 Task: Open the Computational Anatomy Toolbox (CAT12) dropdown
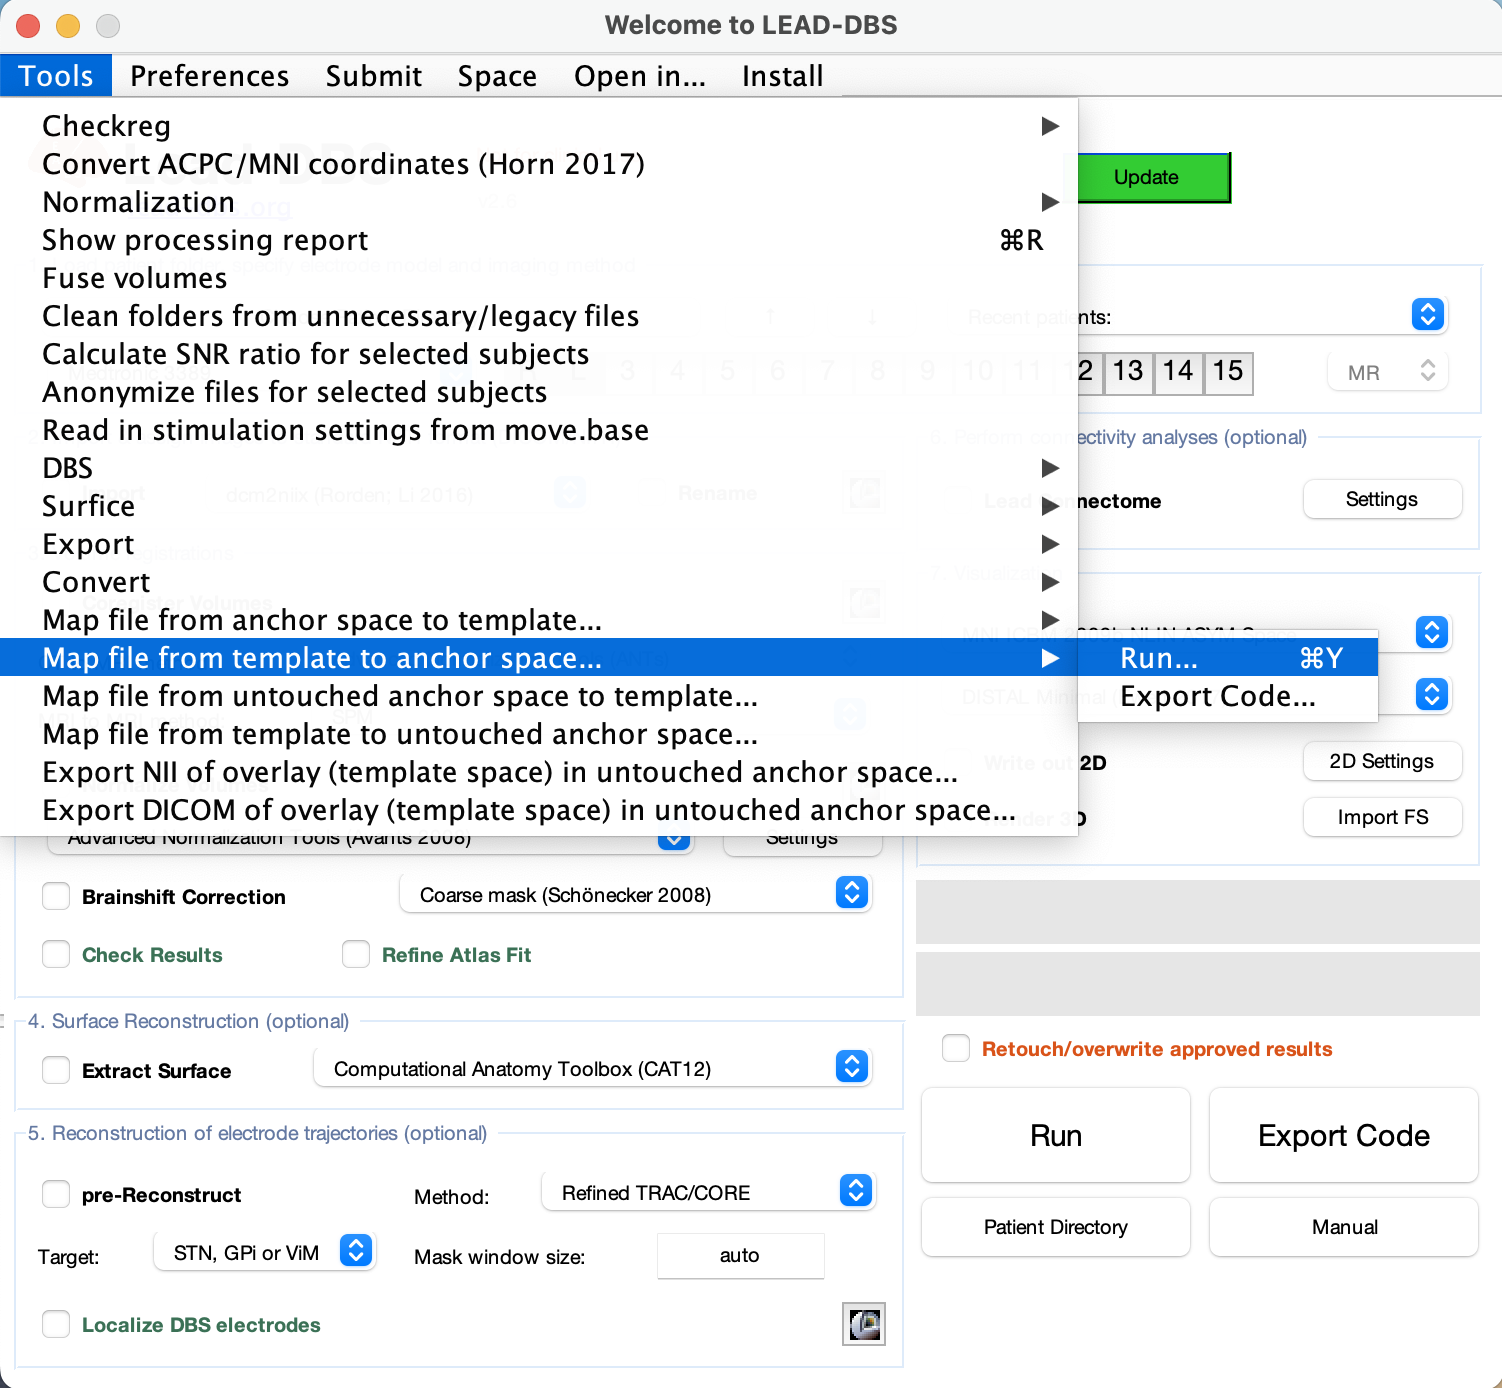593,1068
